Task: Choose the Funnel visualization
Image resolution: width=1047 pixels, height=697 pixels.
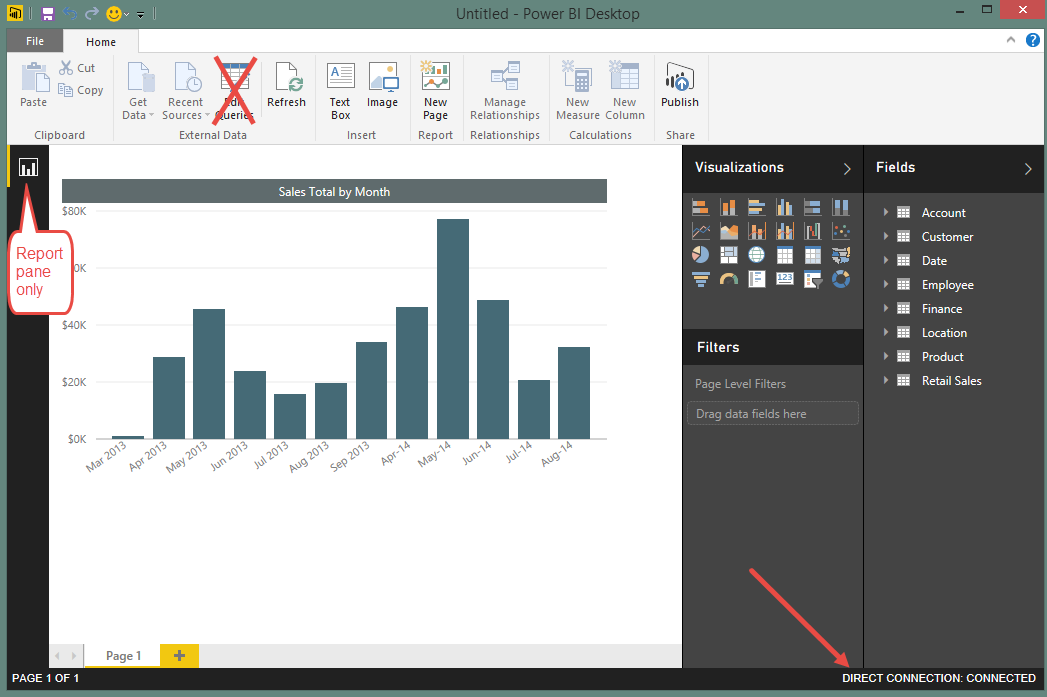Action: click(x=700, y=279)
